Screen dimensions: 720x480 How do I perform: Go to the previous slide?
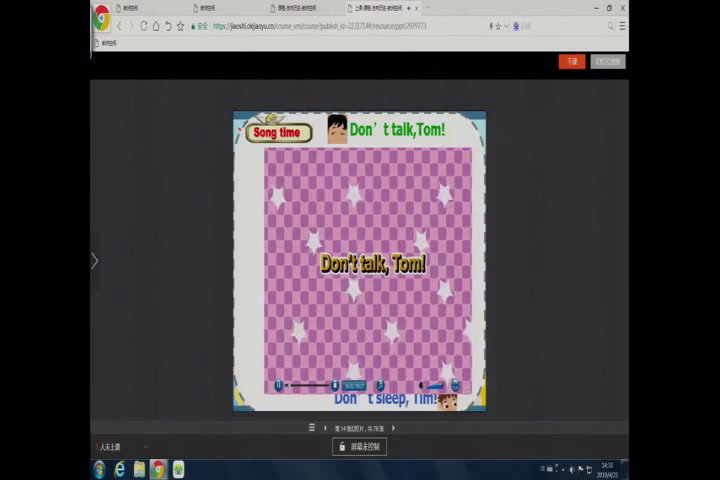325,428
